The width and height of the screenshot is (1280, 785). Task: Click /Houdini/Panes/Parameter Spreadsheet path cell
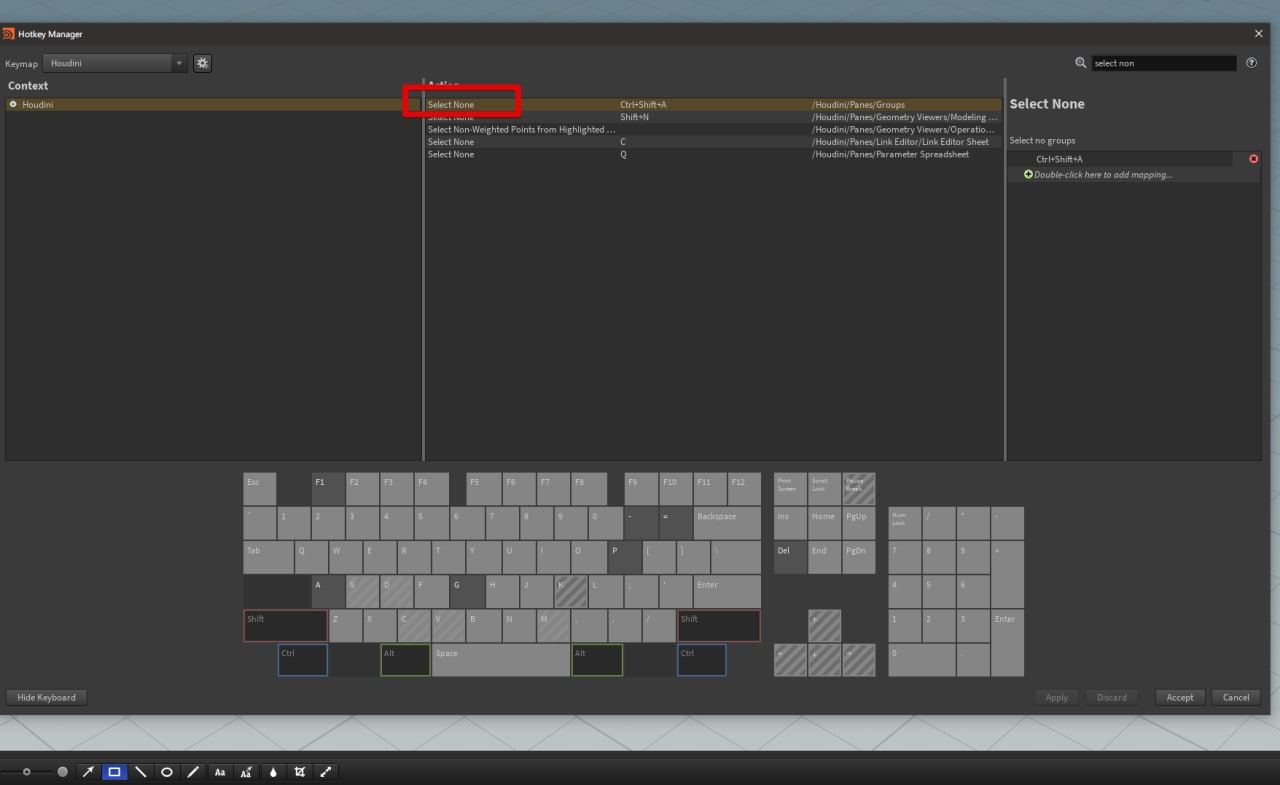coord(890,154)
